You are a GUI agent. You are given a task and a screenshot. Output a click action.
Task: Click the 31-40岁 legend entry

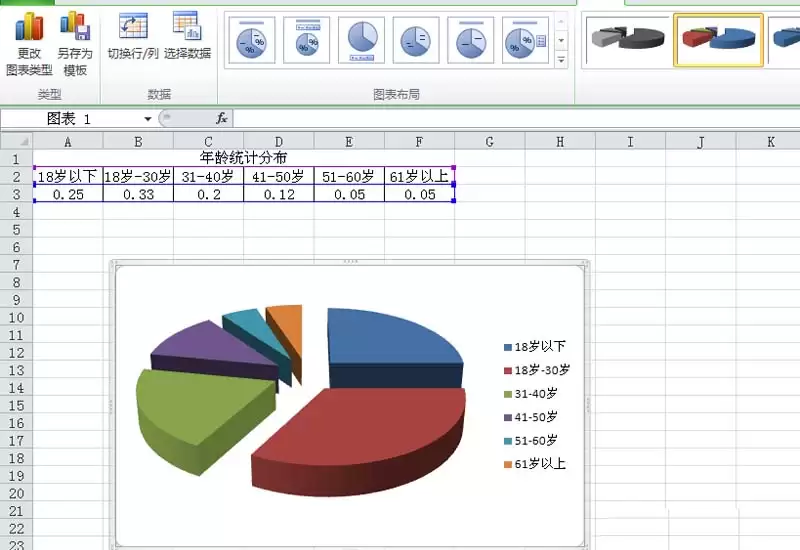pos(536,394)
